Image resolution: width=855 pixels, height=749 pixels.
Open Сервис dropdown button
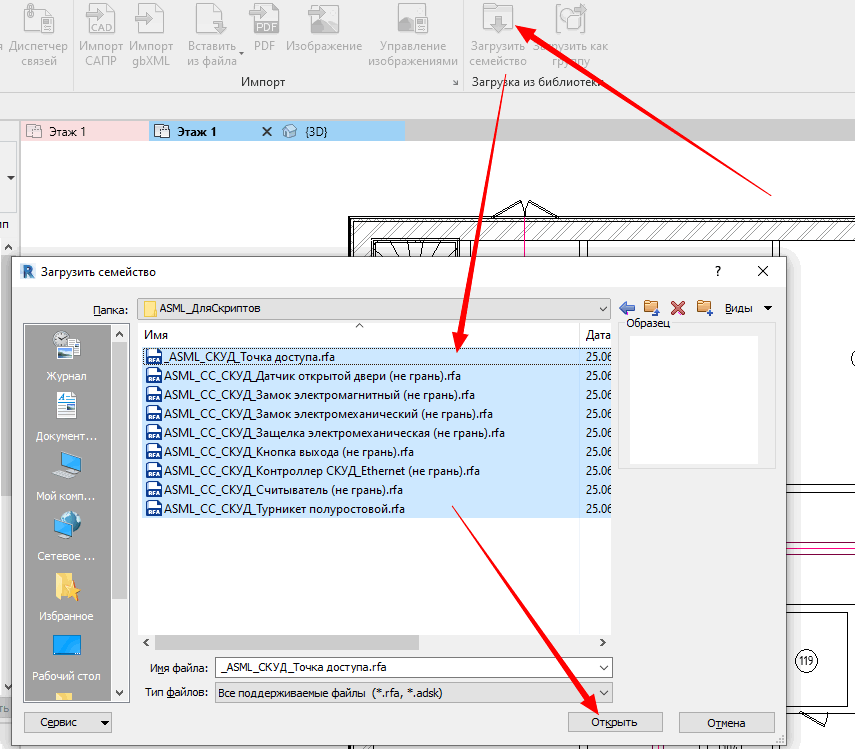68,722
